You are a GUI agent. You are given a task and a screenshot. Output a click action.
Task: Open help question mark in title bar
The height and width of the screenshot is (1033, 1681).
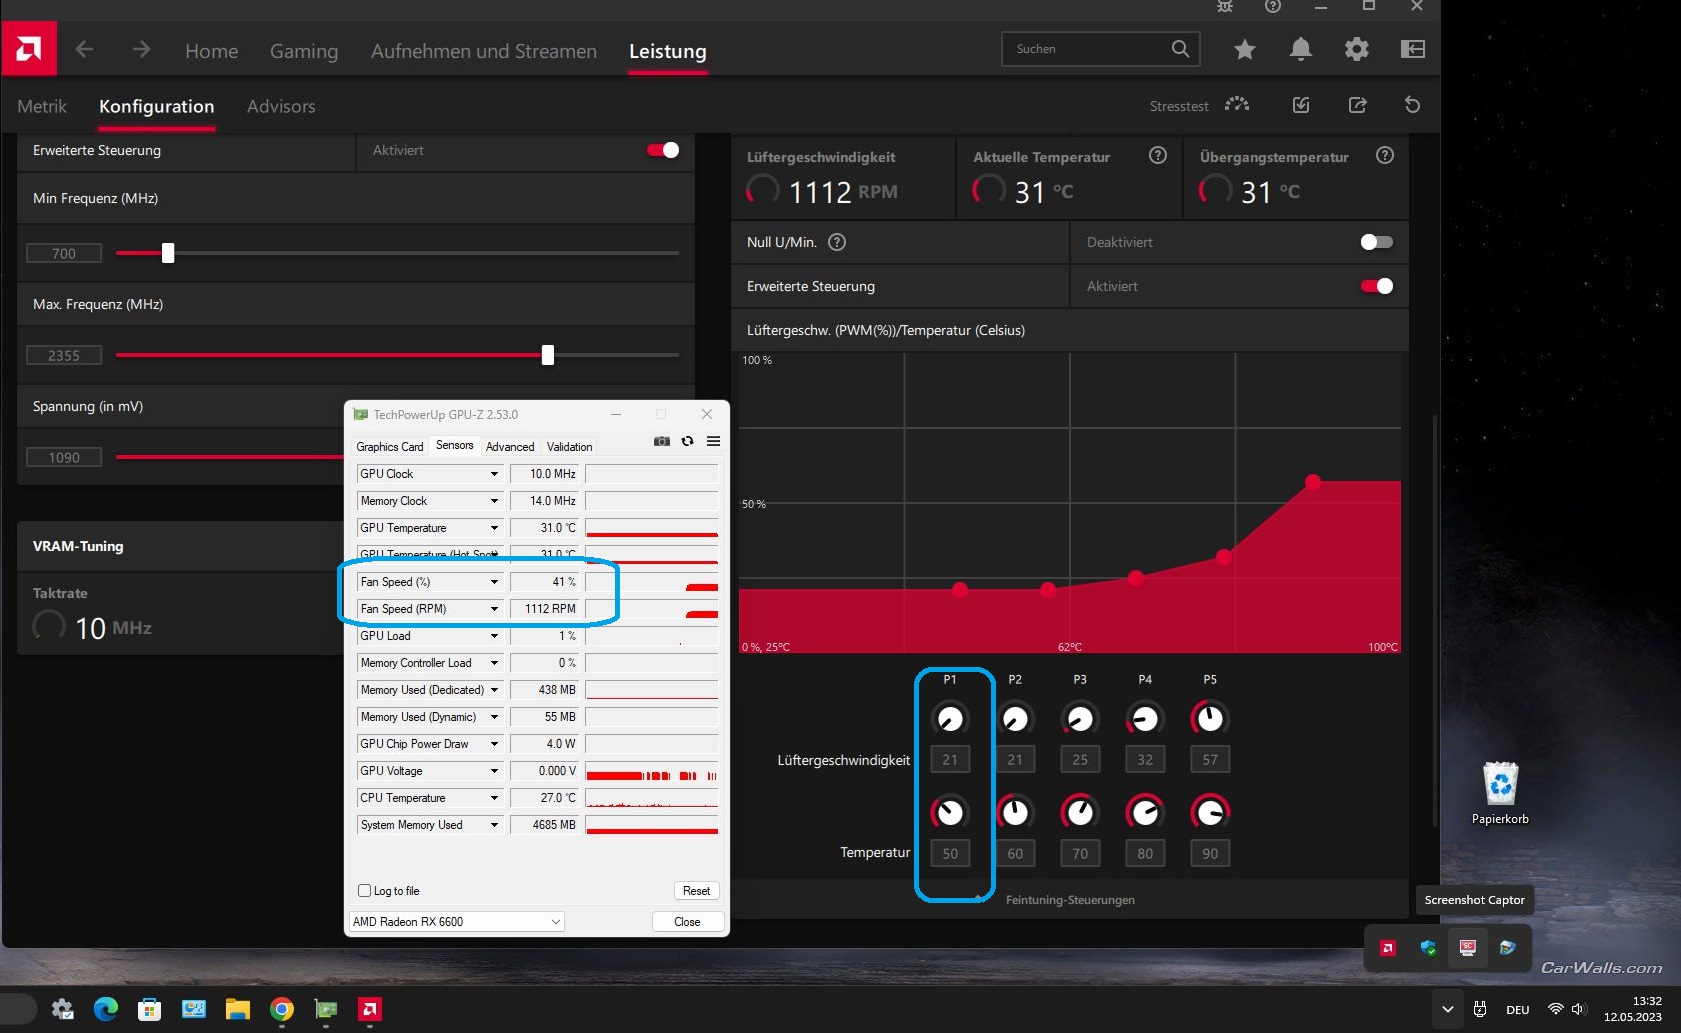pos(1273,6)
